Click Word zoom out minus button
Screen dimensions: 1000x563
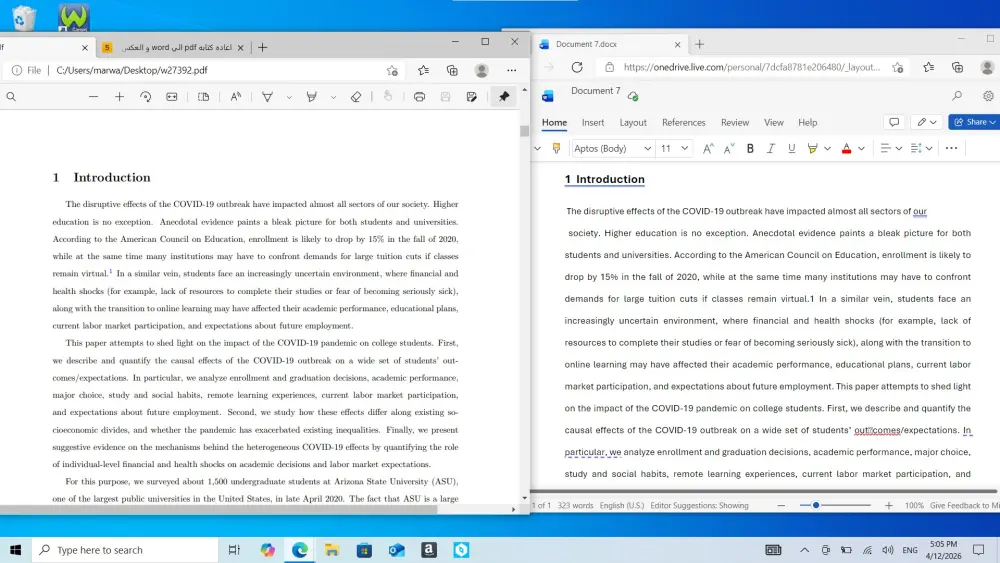pyautogui.click(x=781, y=505)
